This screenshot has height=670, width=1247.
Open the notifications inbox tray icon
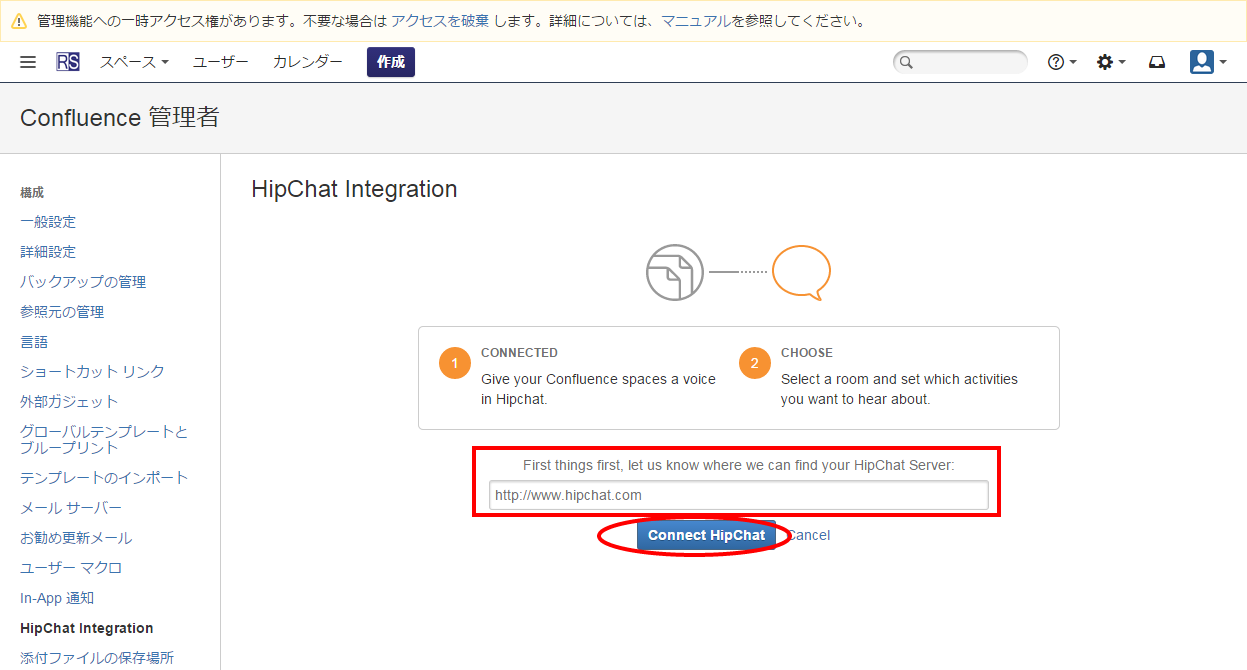click(x=1157, y=62)
